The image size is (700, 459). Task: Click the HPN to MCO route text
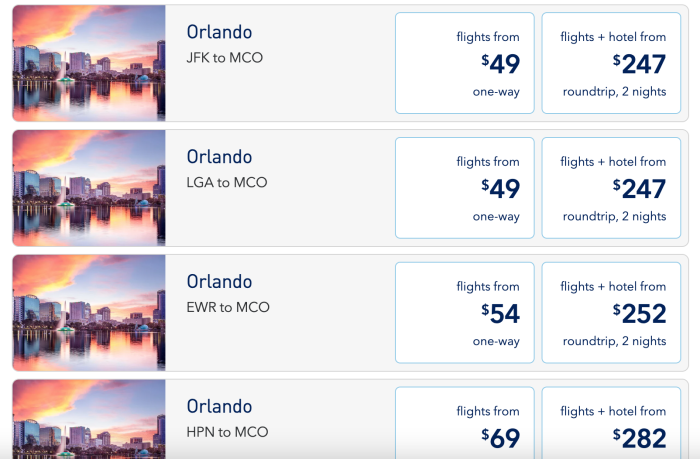[x=227, y=432]
